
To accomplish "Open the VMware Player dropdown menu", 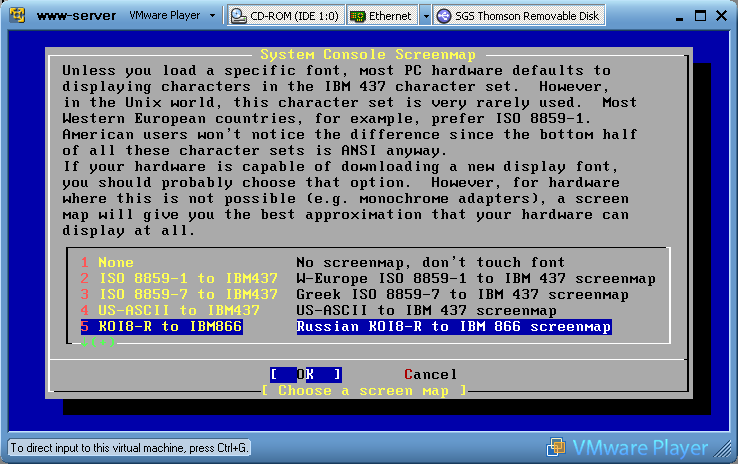I will (x=172, y=16).
